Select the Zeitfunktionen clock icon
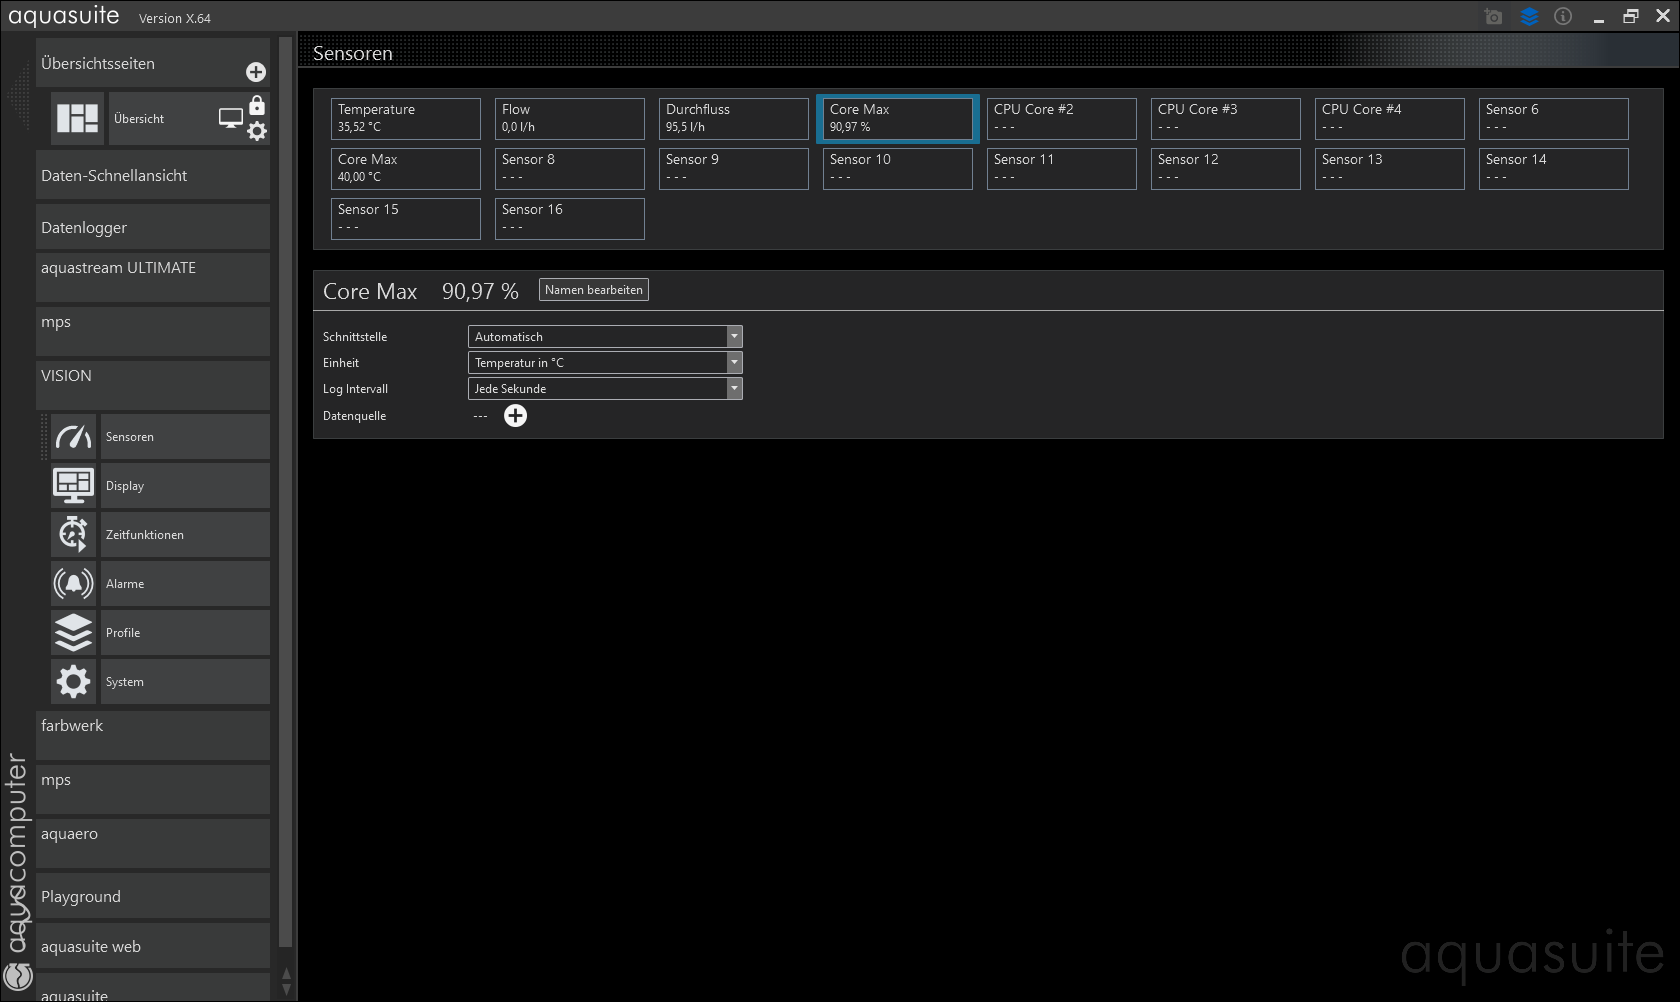Viewport: 1680px width, 1002px height. point(73,535)
